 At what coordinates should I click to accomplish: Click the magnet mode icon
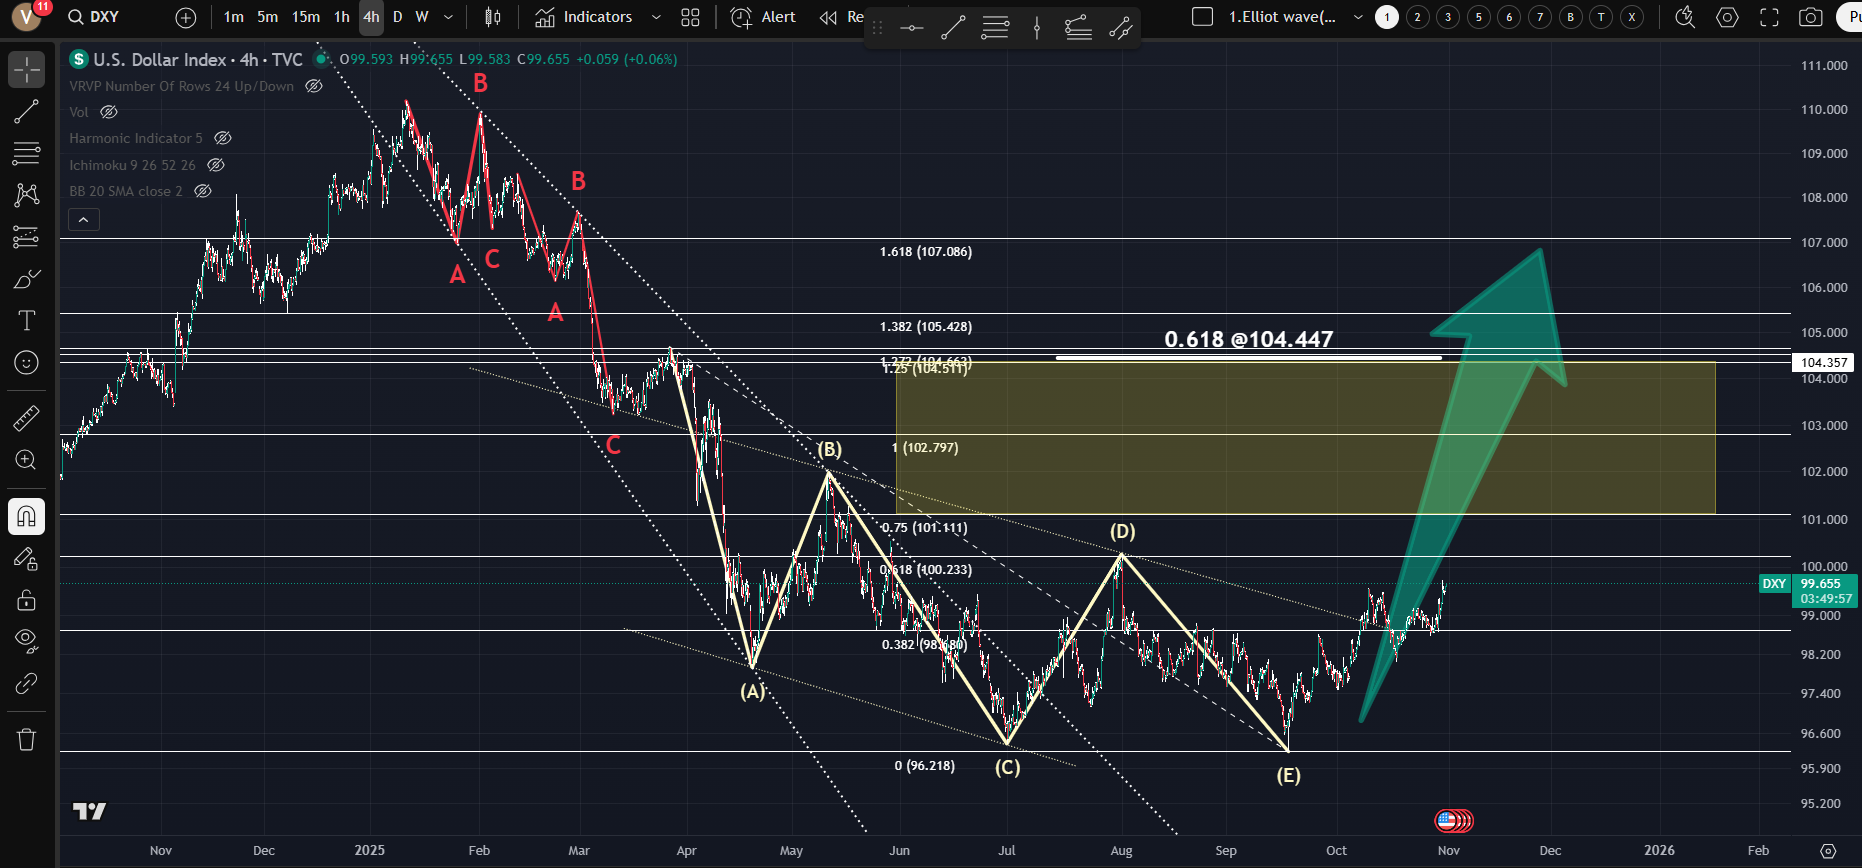pos(26,516)
